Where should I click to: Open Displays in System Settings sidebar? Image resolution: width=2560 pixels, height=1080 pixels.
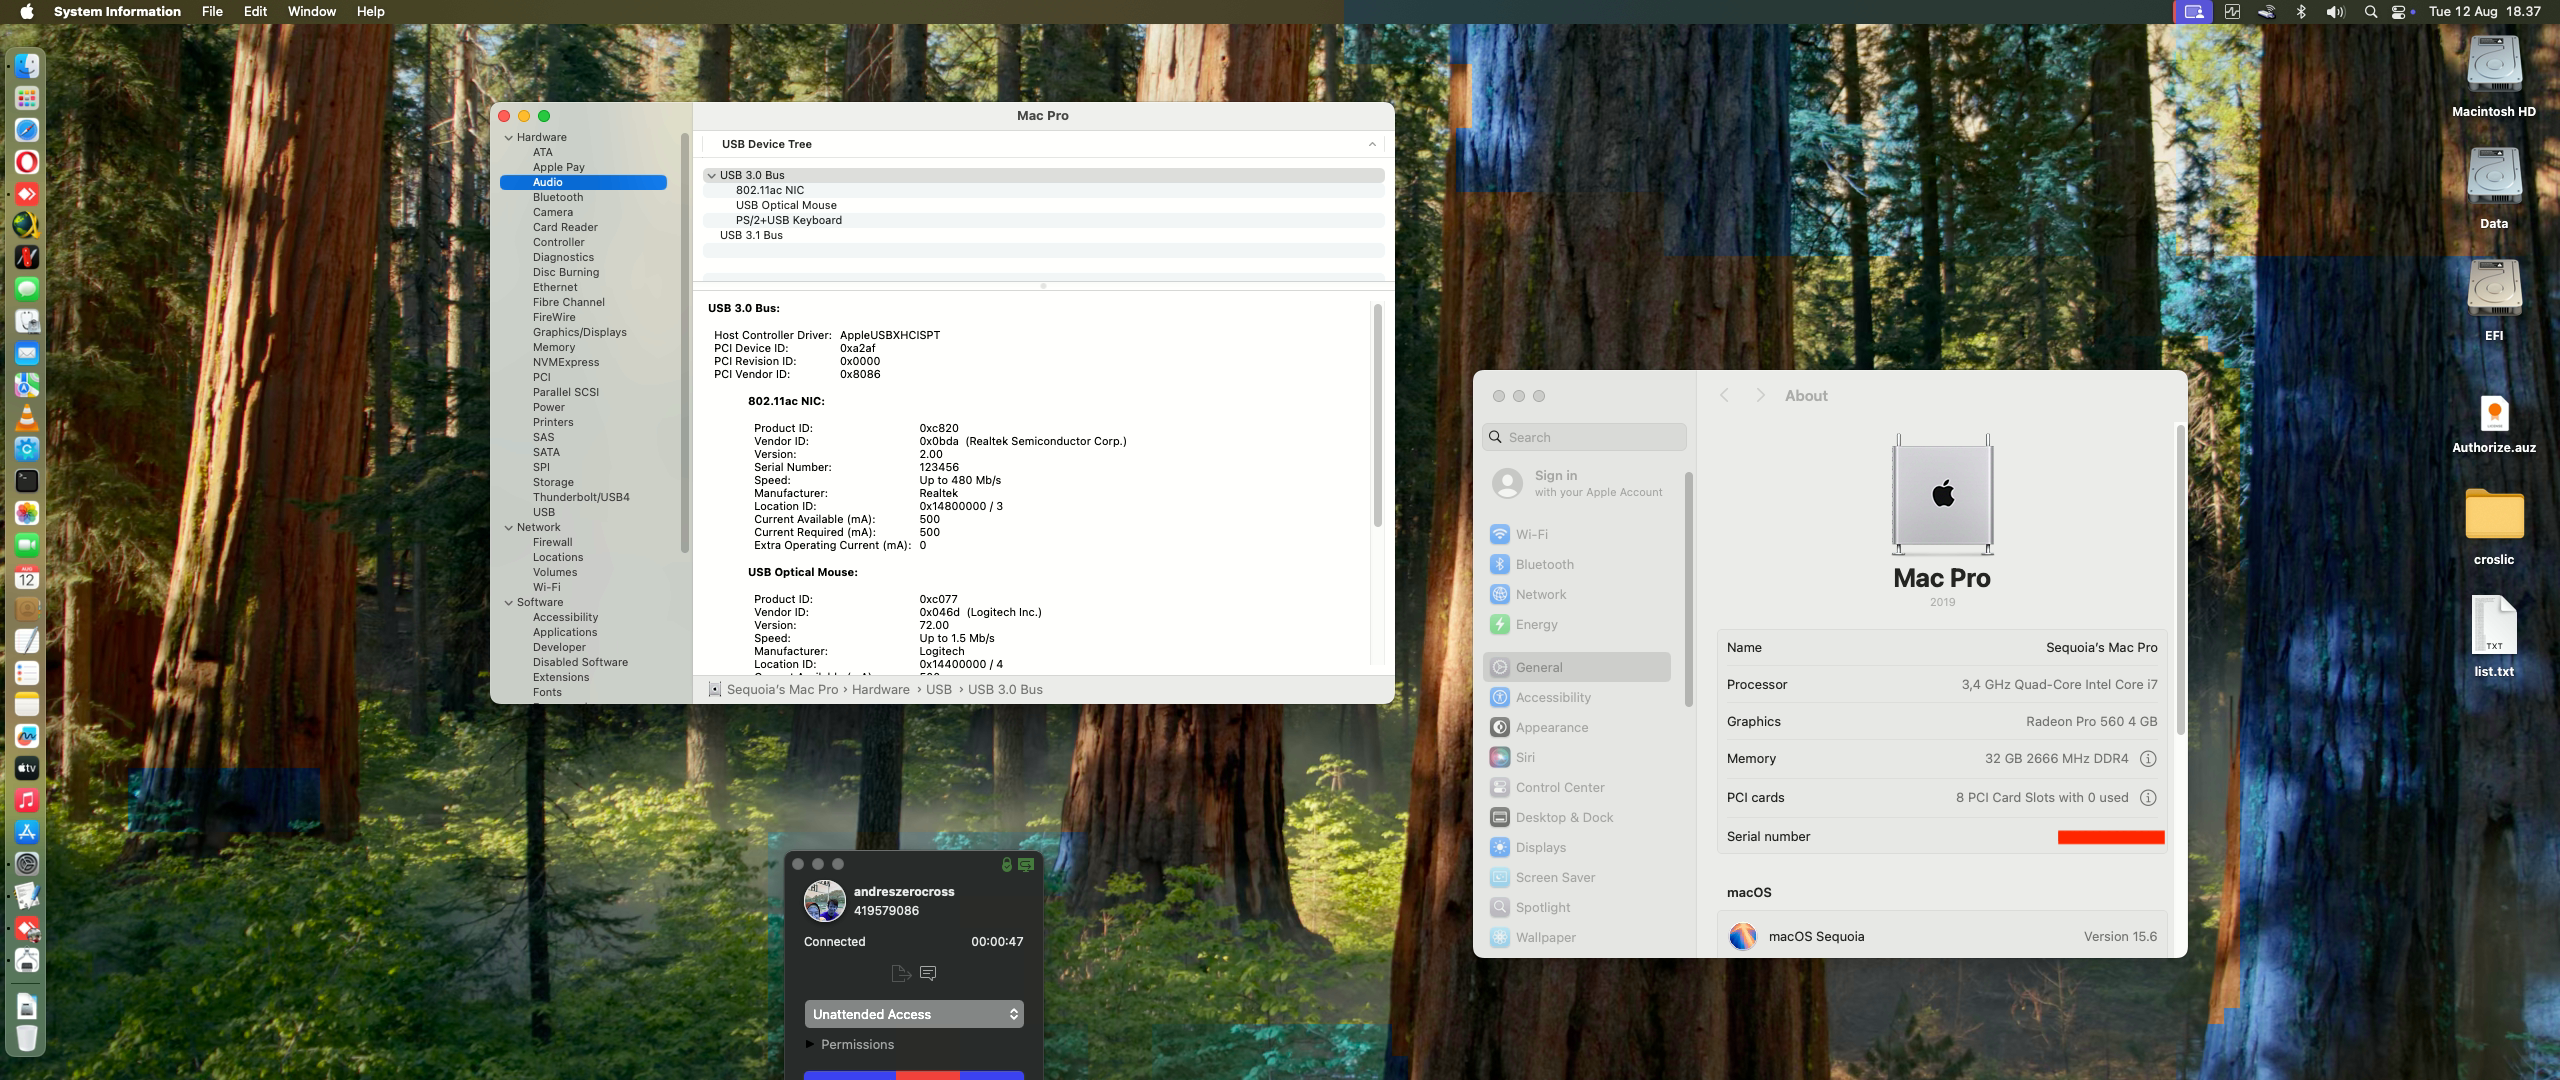[x=1577, y=848]
